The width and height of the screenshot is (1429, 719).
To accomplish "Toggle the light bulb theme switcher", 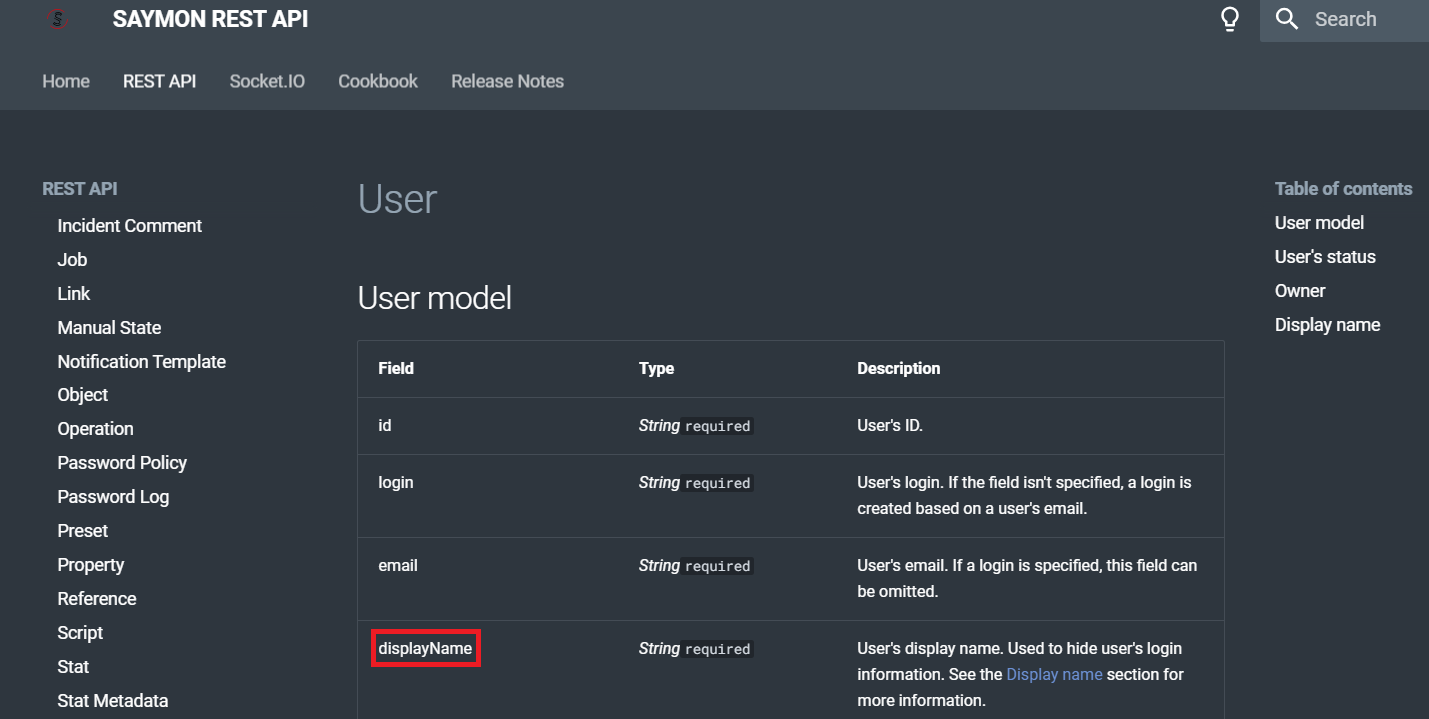I will (1231, 19).
